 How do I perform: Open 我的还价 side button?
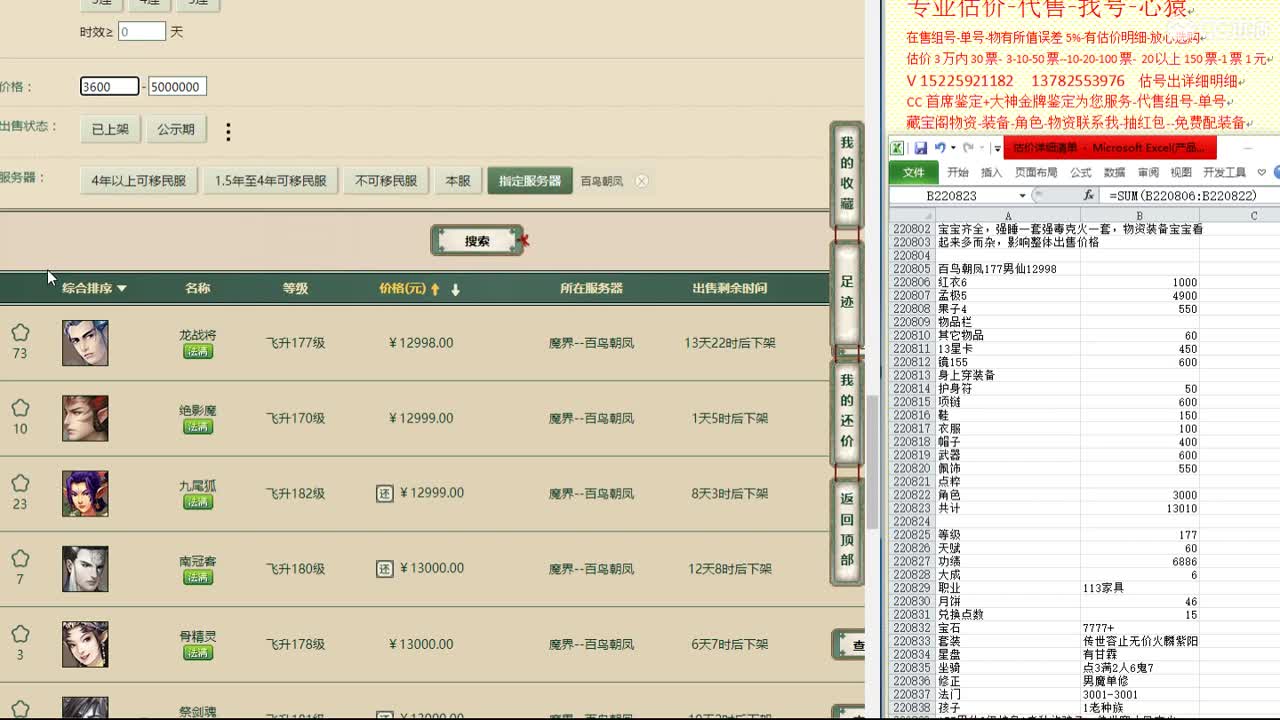847,411
